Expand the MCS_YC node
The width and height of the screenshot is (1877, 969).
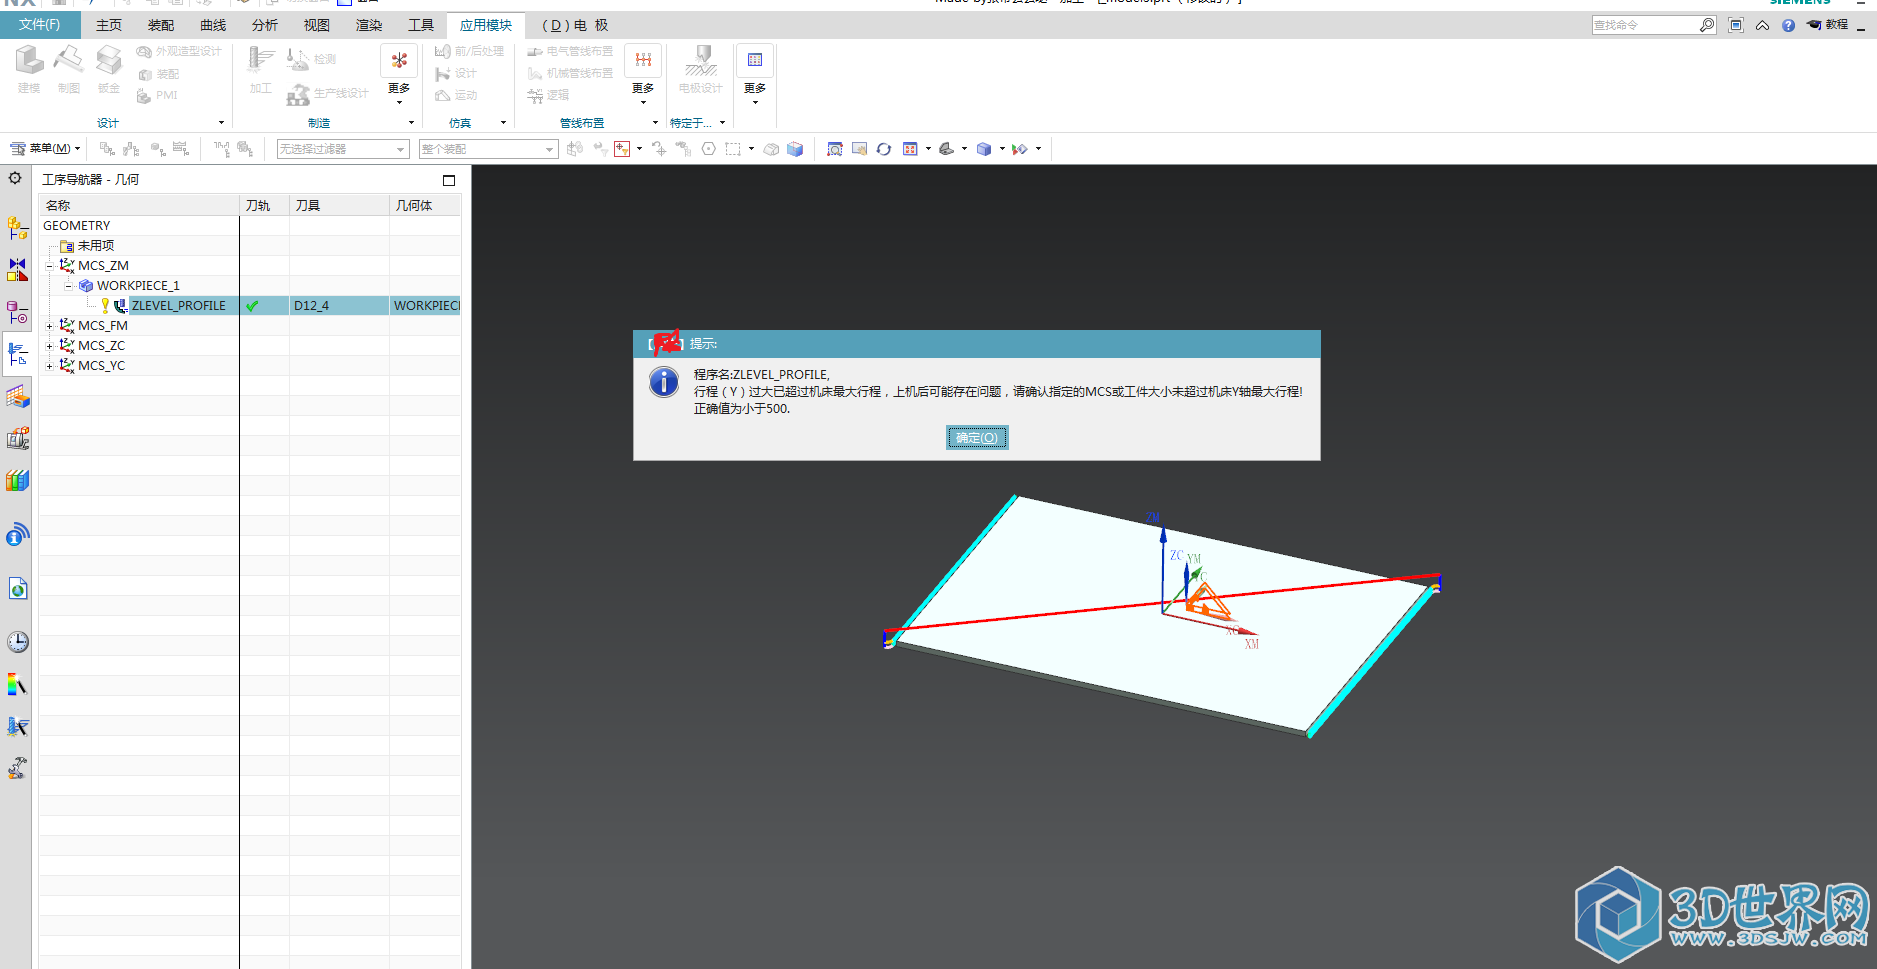coord(49,366)
